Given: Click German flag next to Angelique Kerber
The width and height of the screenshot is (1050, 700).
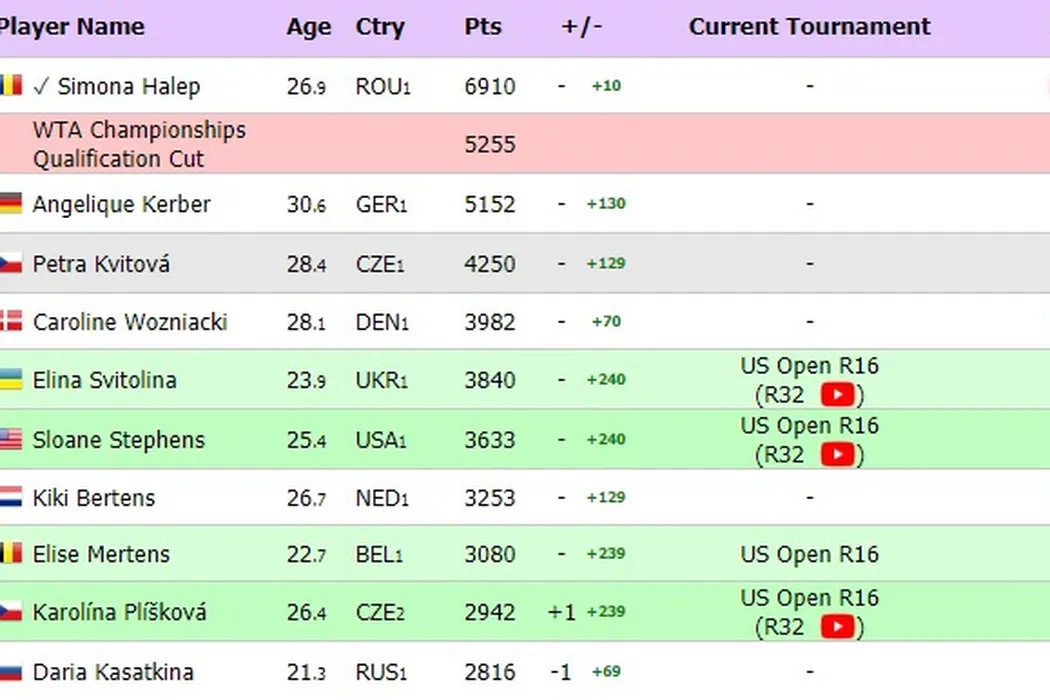Looking at the screenshot, I should pyautogui.click(x=11, y=204).
